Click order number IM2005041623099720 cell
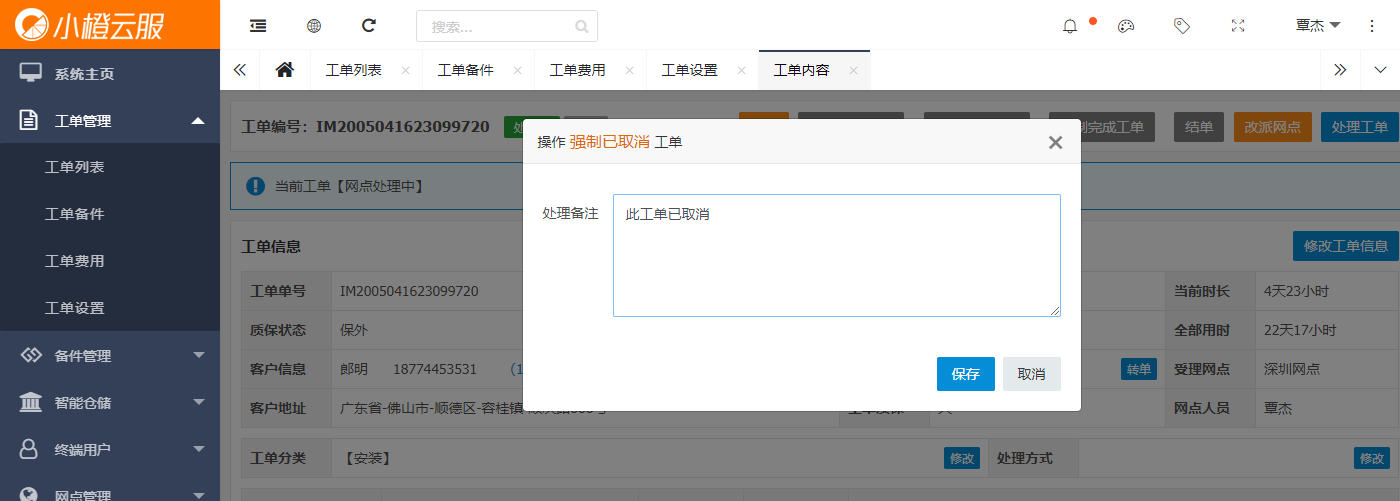This screenshot has width=1400, height=501. (x=409, y=291)
